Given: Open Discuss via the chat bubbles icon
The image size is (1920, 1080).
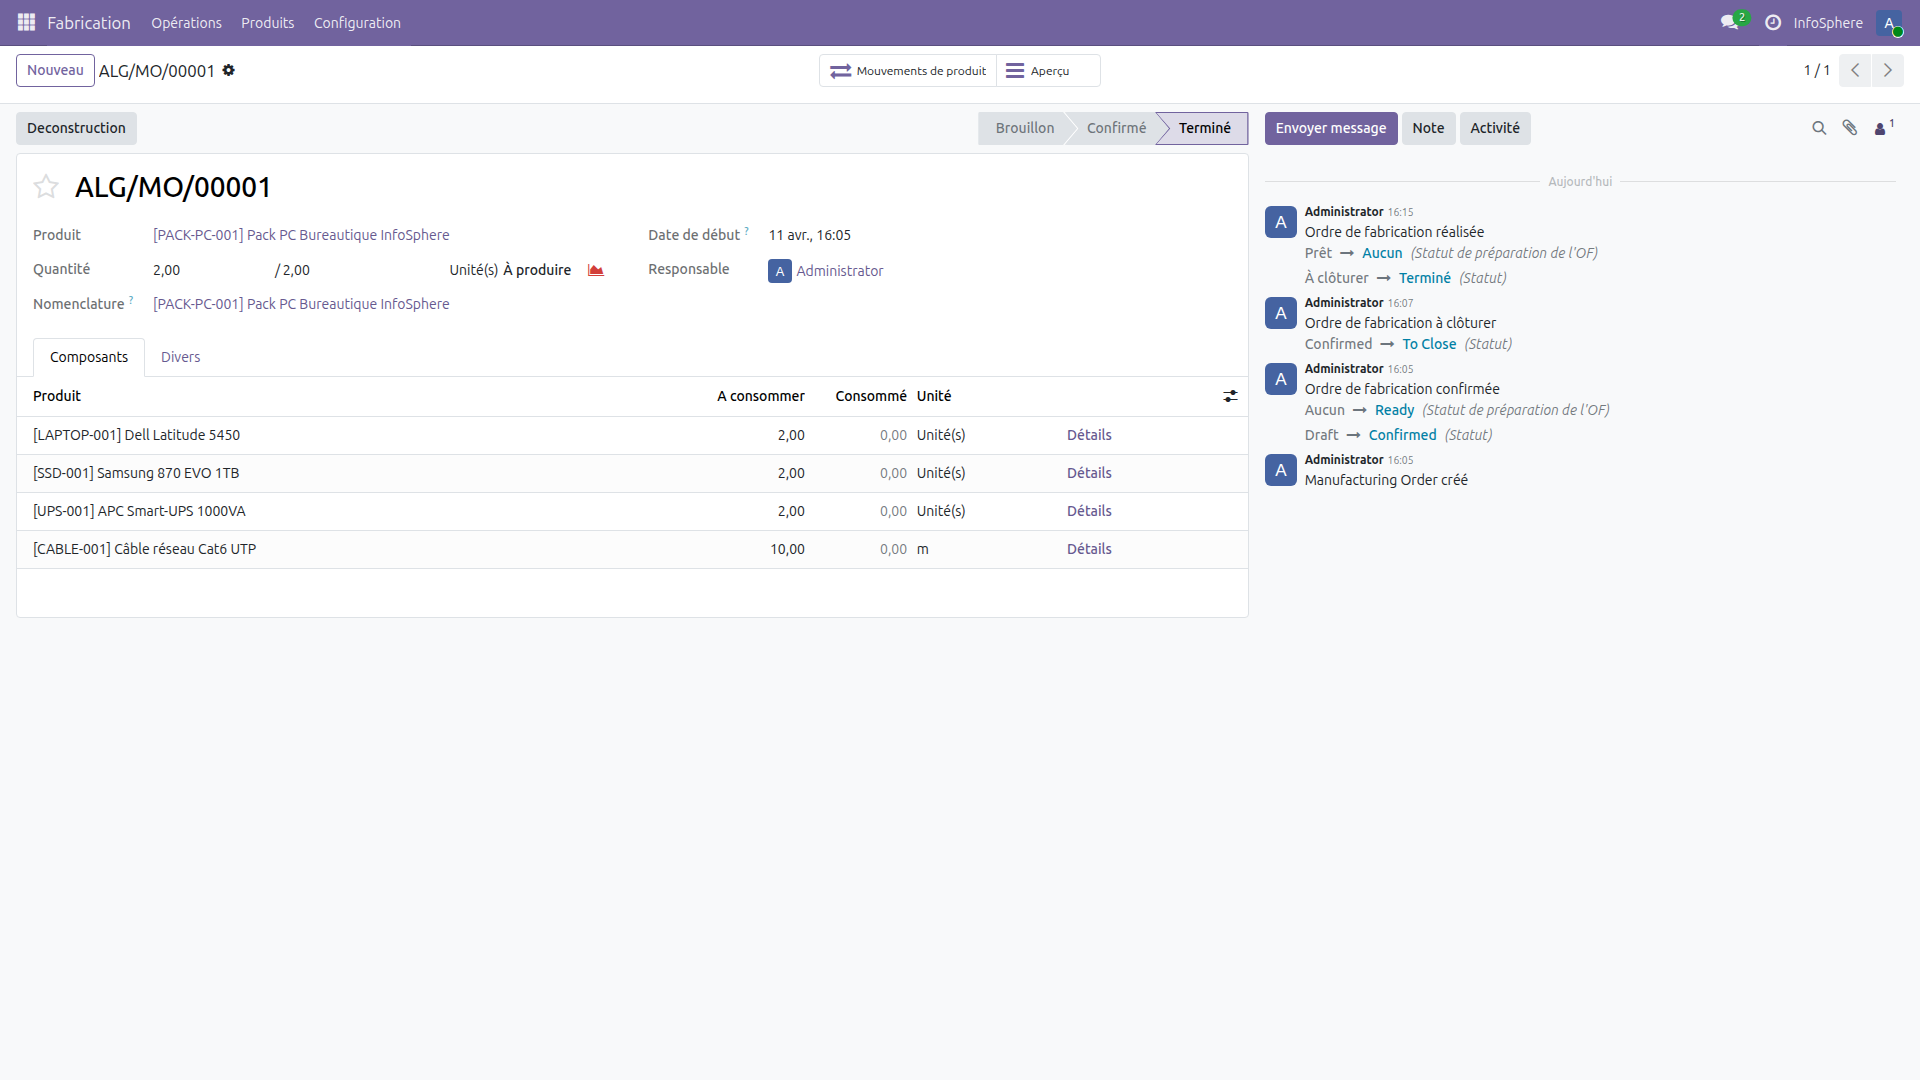Looking at the screenshot, I should (x=1731, y=22).
